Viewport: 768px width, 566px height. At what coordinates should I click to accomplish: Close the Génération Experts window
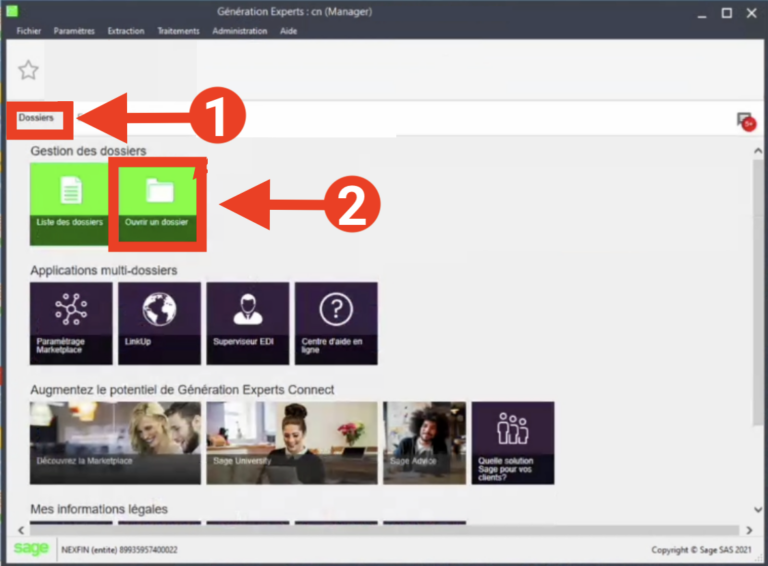pos(751,13)
